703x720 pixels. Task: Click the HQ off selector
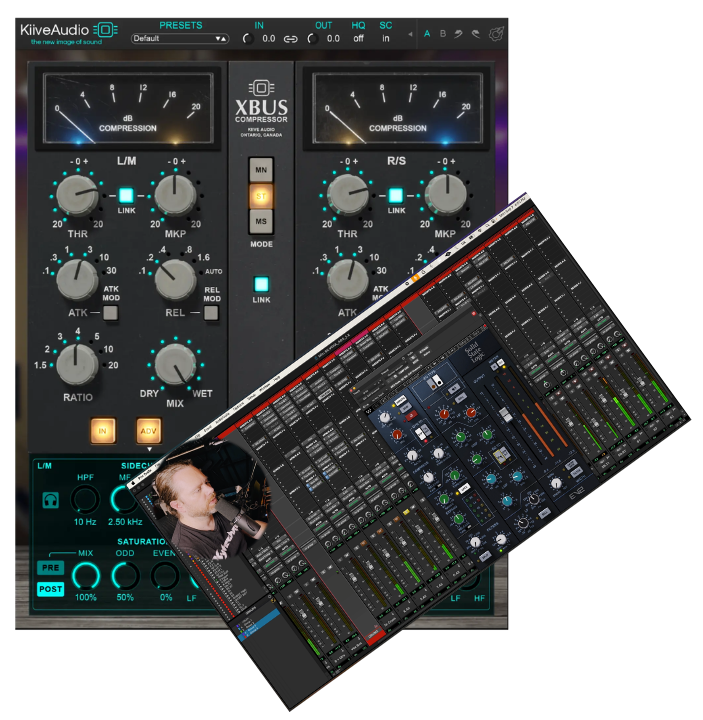358,39
